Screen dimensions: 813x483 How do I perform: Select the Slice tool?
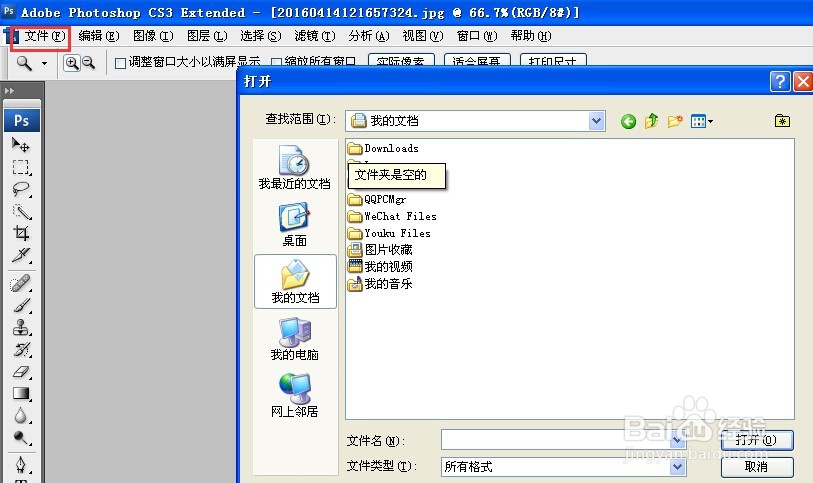tap(21, 255)
